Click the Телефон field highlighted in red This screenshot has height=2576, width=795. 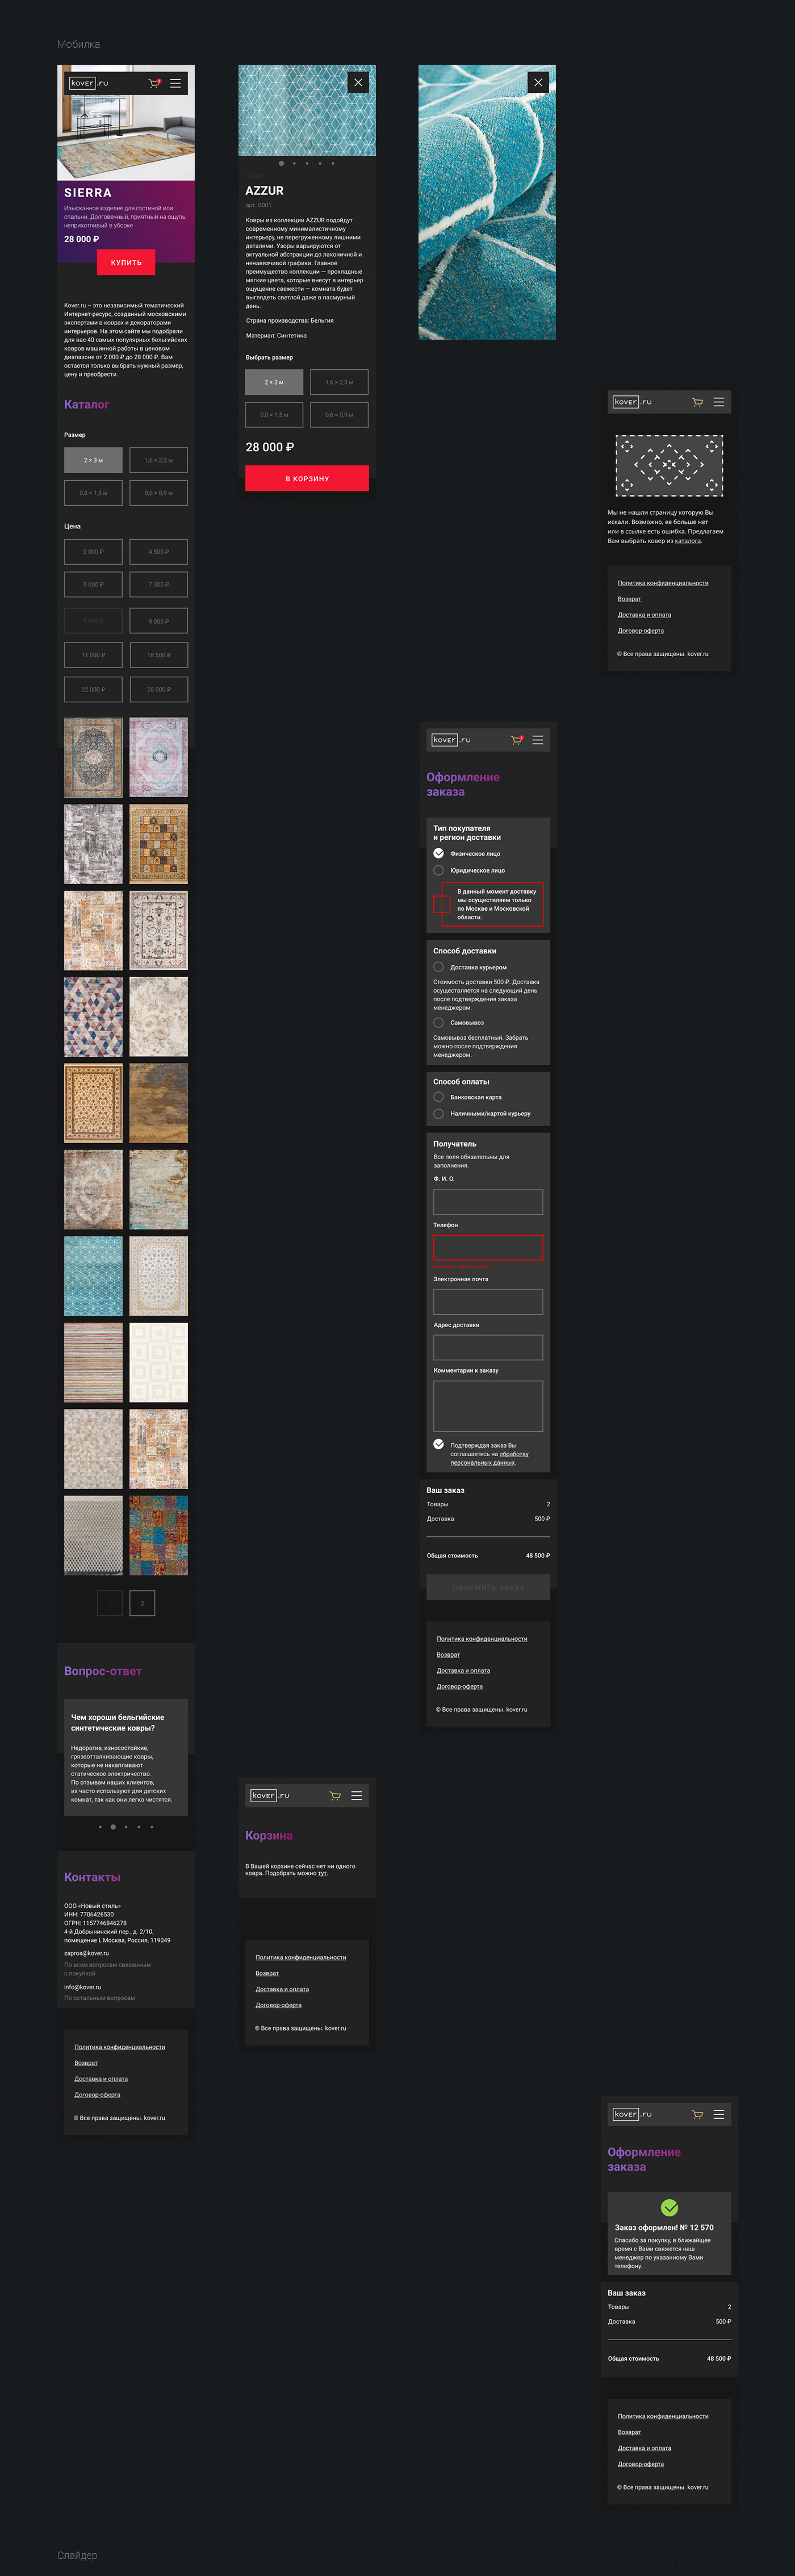point(488,1247)
